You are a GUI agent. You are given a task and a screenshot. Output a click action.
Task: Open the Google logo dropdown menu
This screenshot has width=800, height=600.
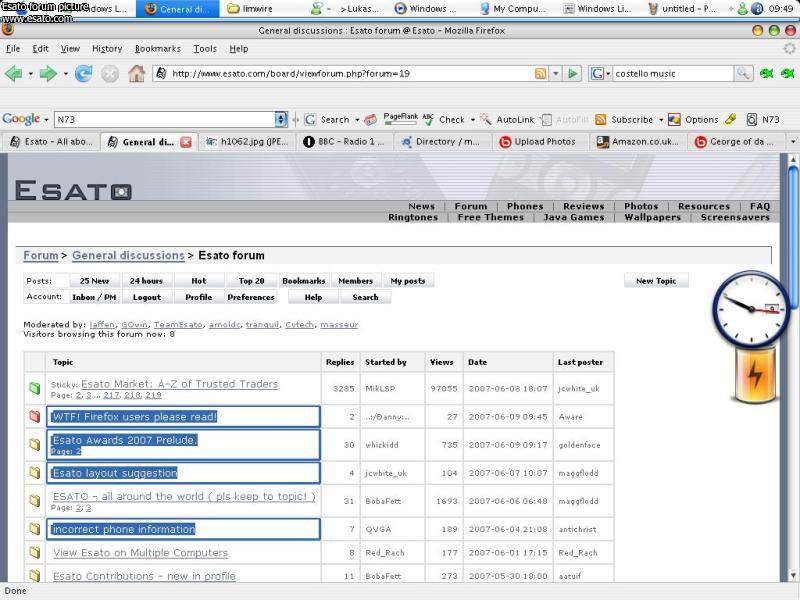[46, 119]
